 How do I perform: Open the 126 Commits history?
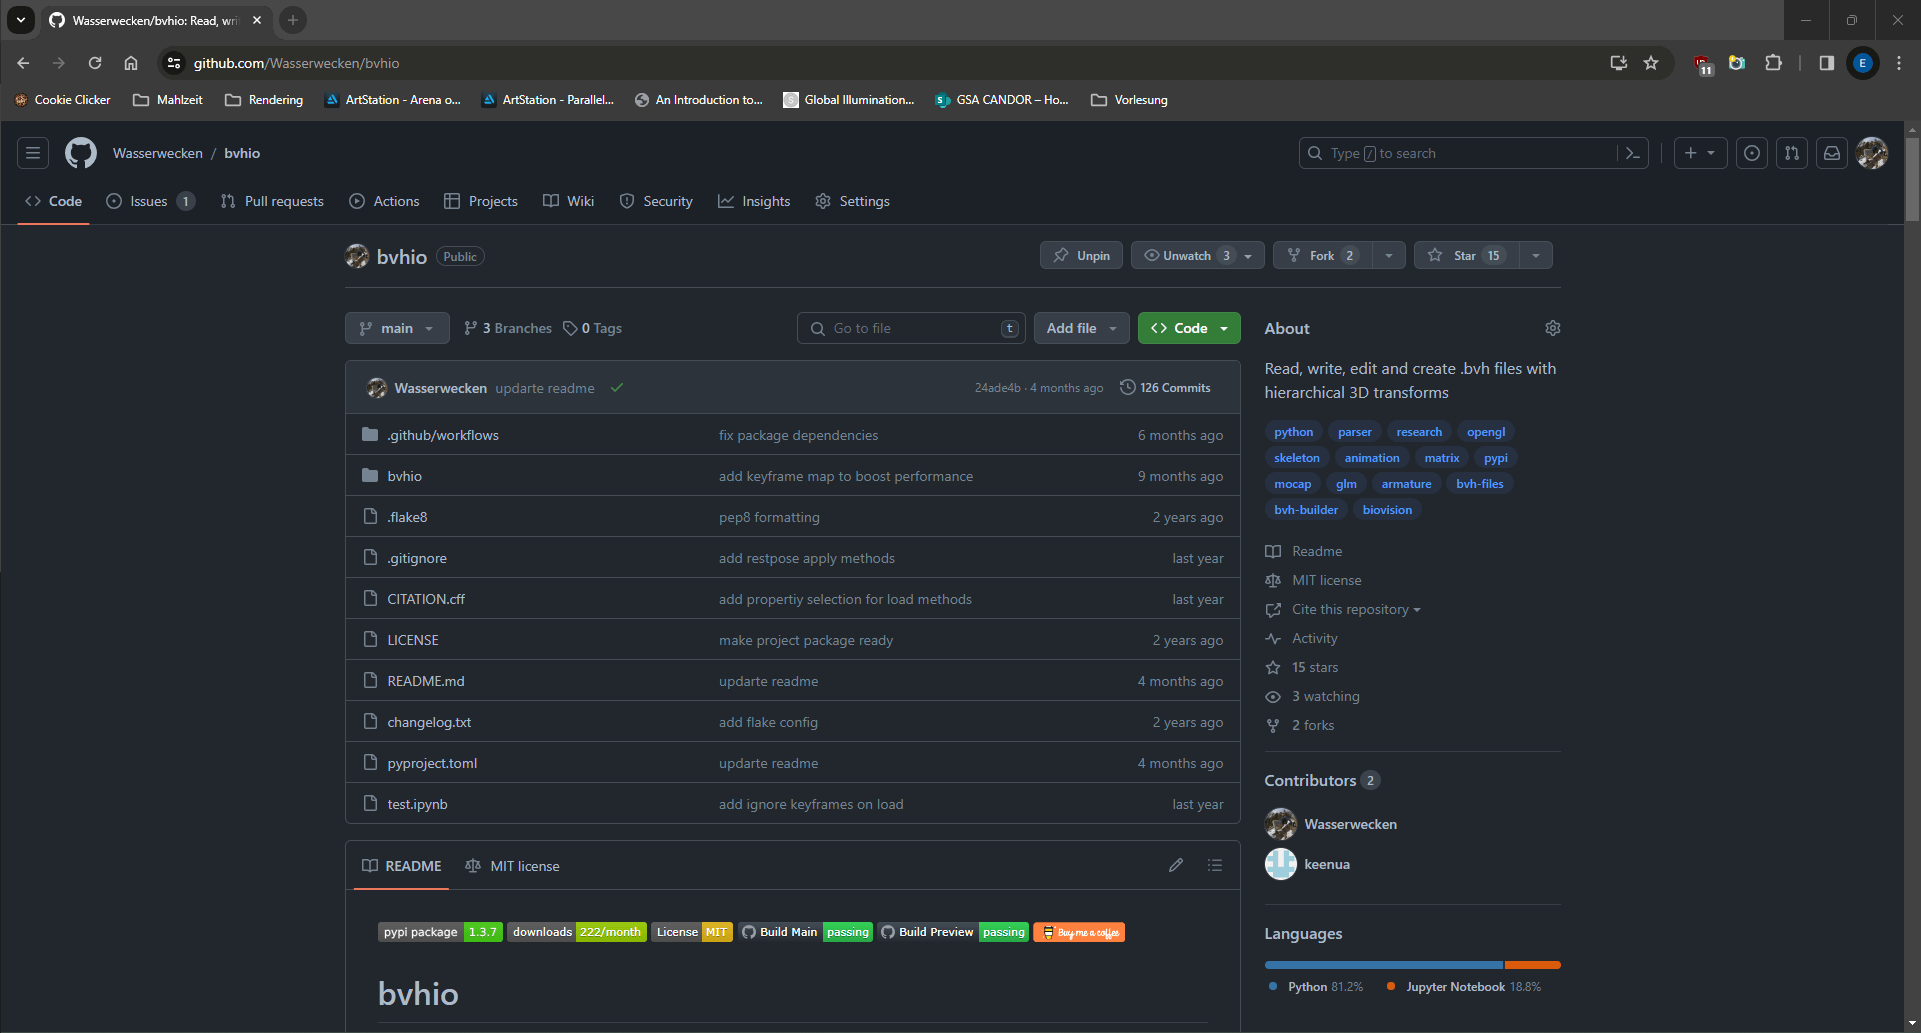1165,388
